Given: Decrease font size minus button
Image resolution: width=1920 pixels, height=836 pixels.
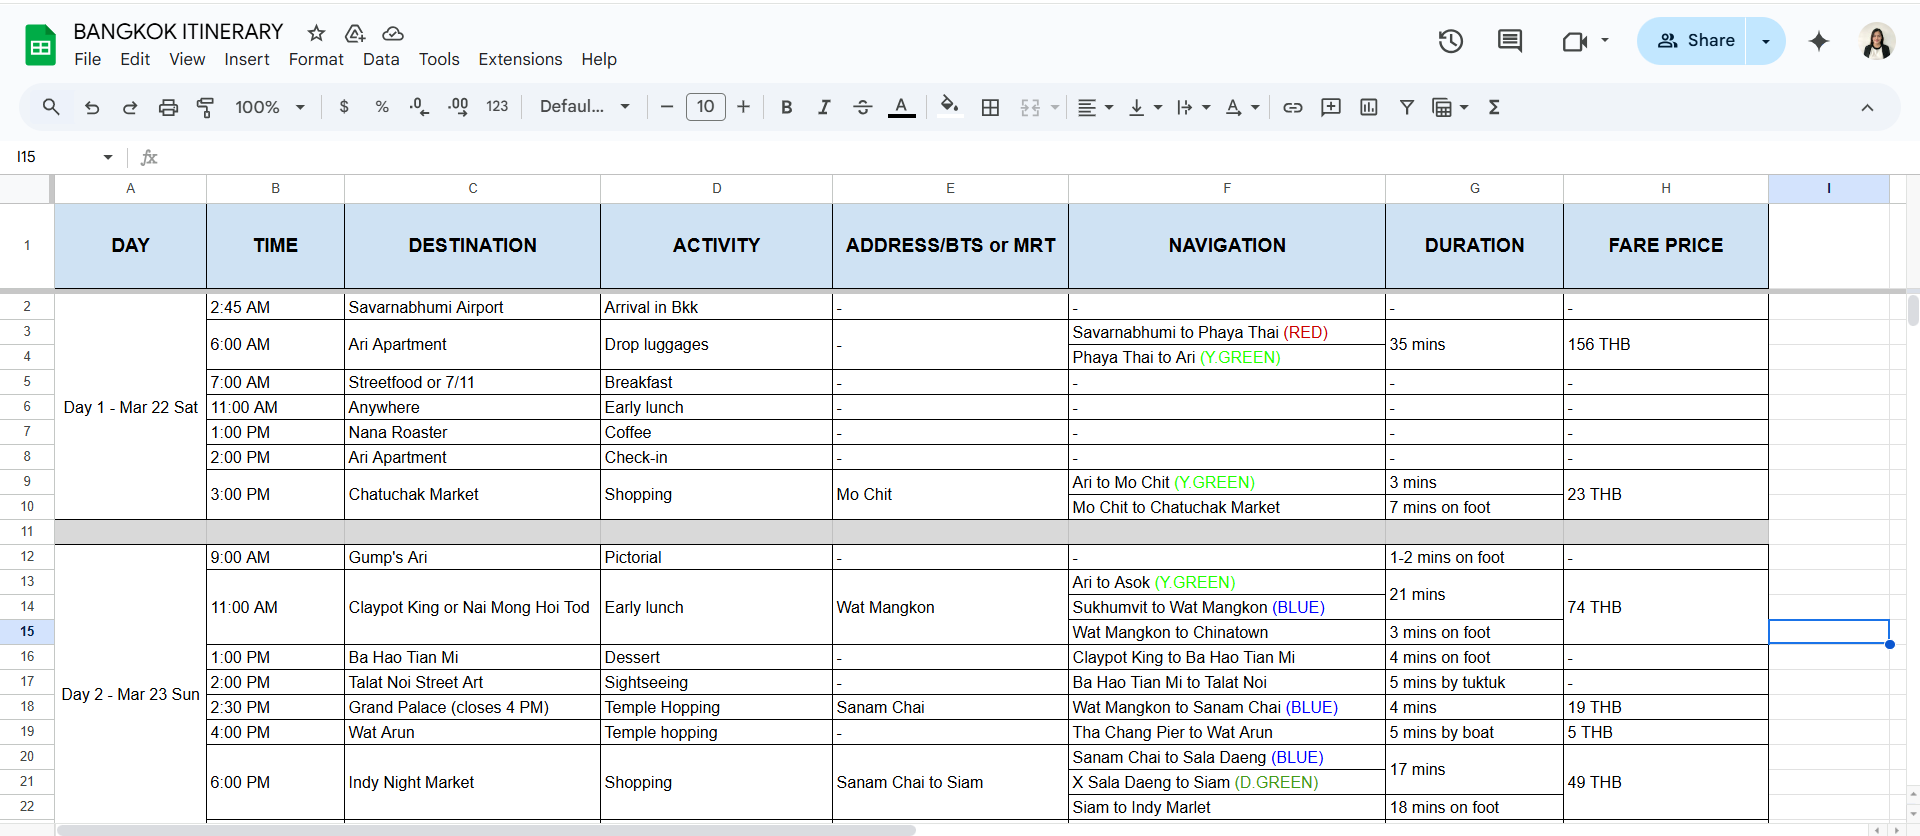Looking at the screenshot, I should tap(667, 107).
